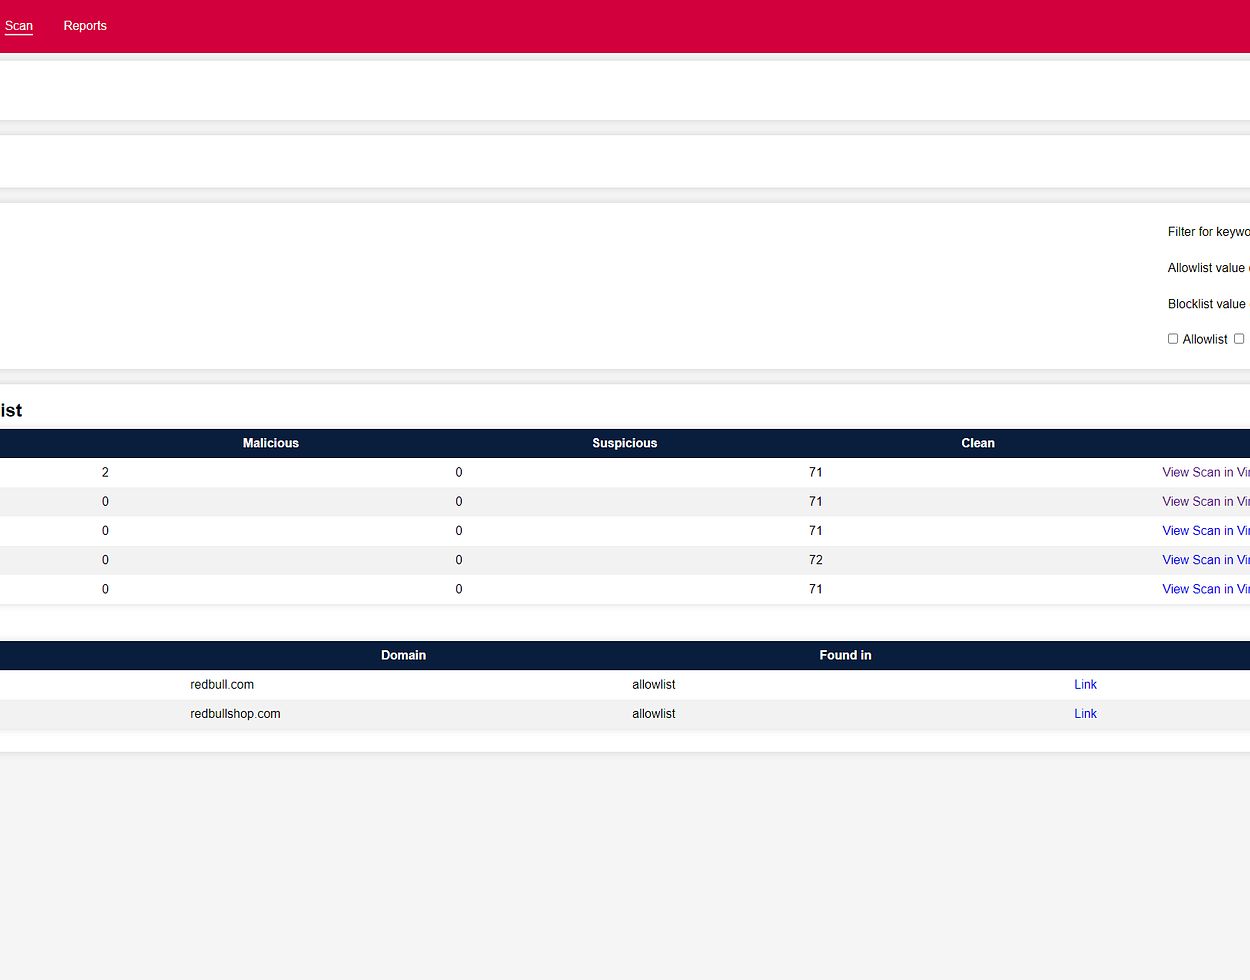Open View Scan link for row with 72 clean
The height and width of the screenshot is (980, 1250).
coord(1205,560)
